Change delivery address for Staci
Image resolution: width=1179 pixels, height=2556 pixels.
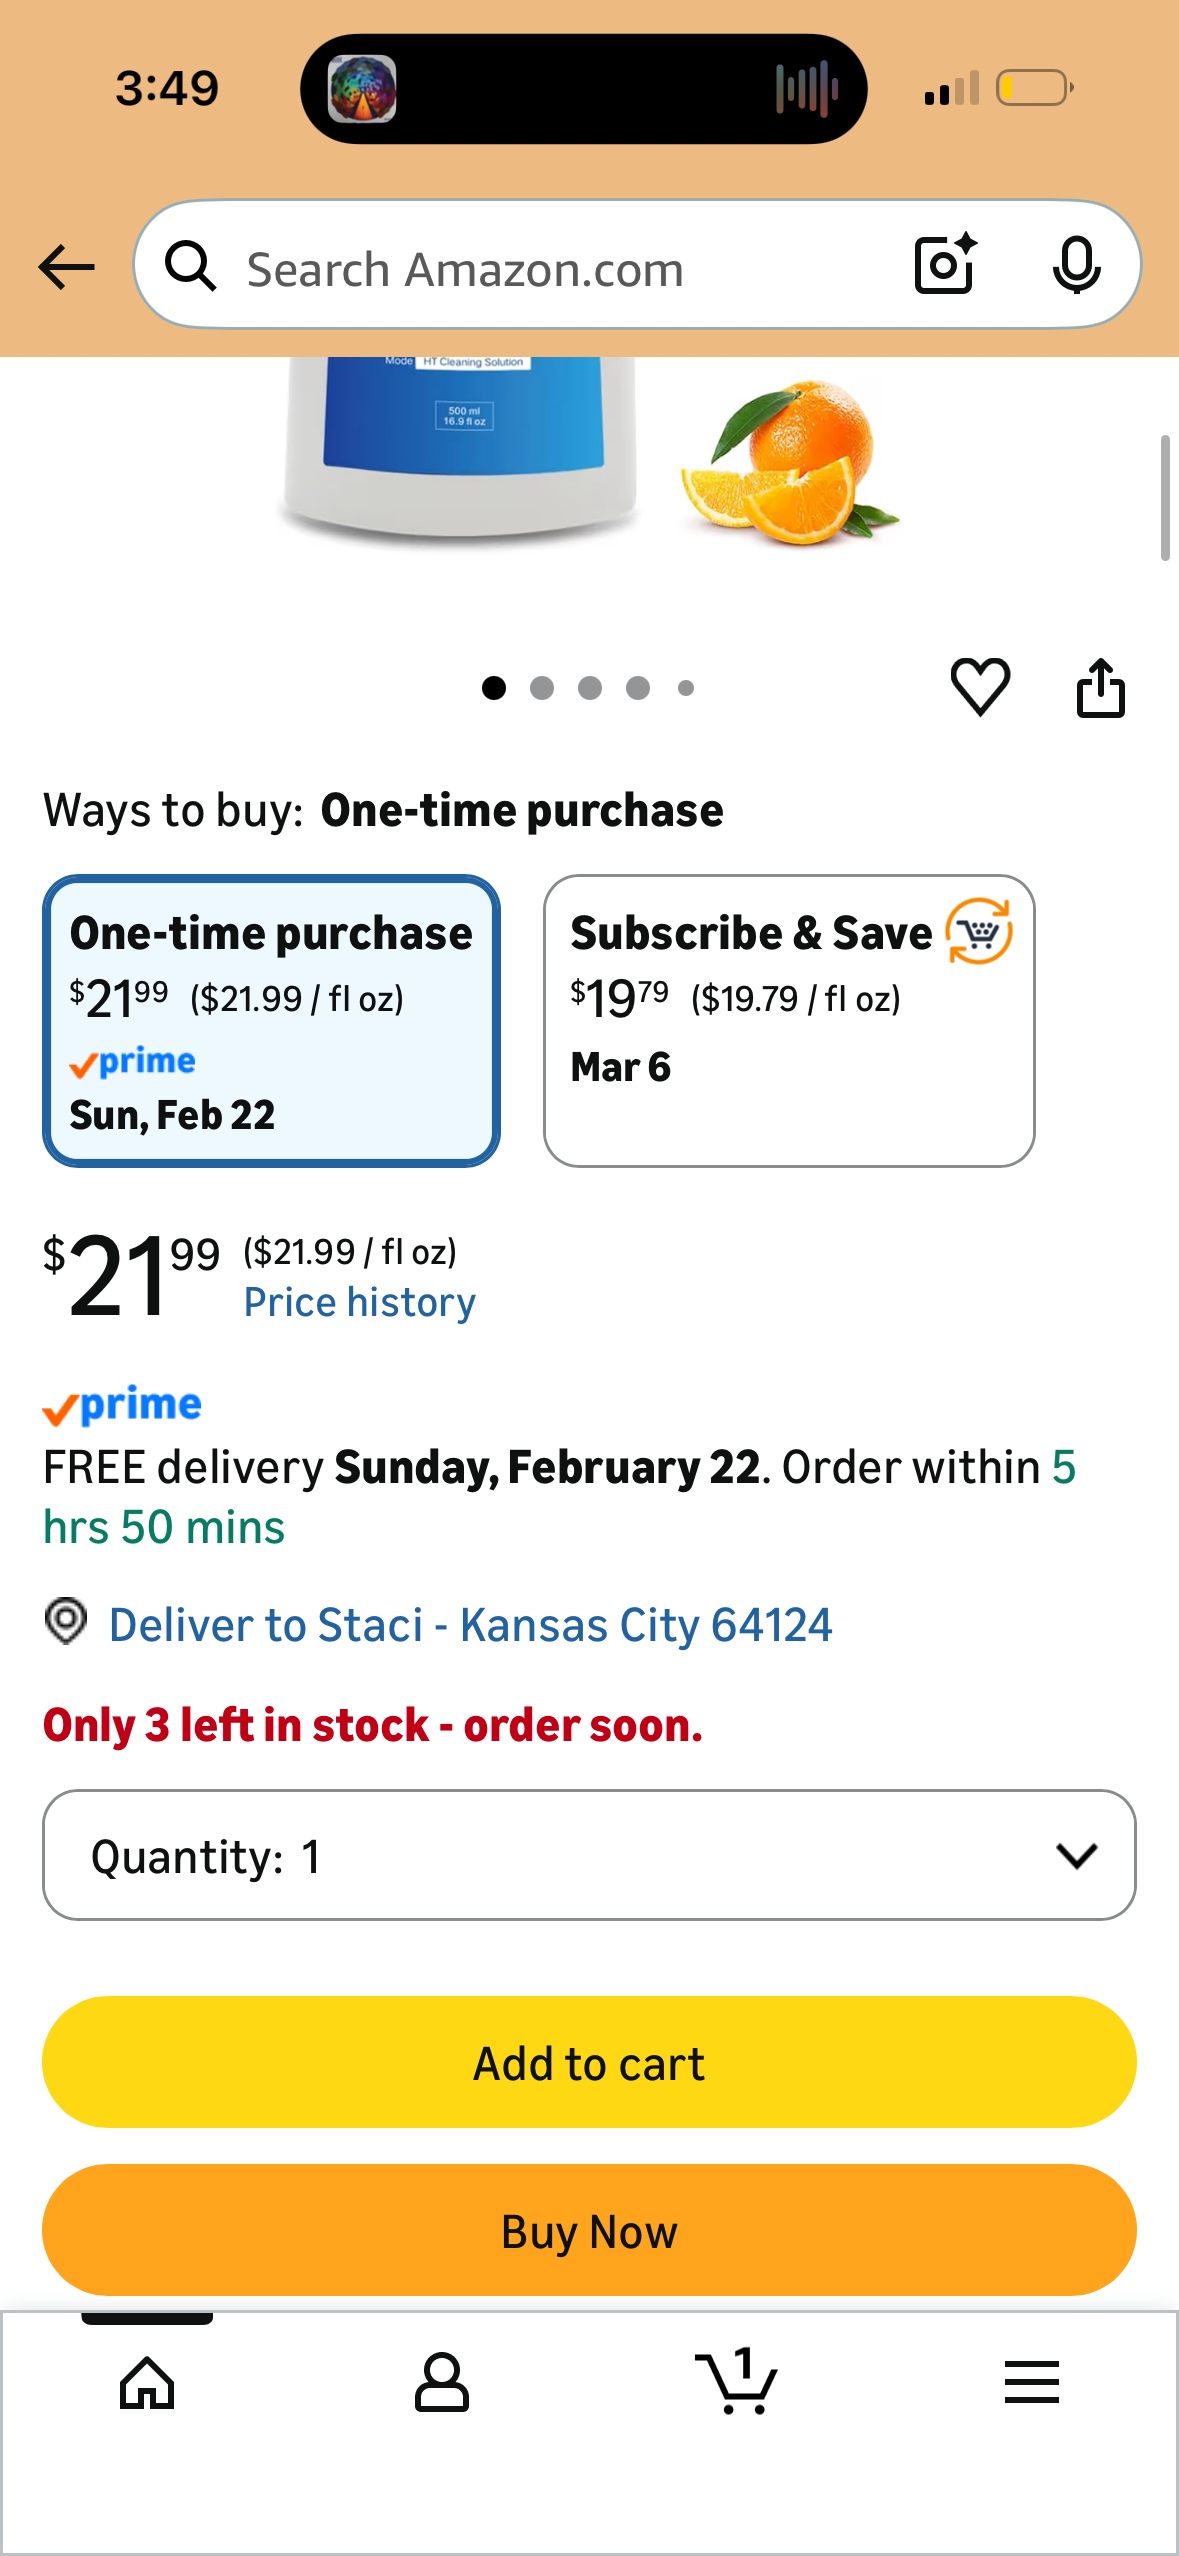(x=470, y=1624)
